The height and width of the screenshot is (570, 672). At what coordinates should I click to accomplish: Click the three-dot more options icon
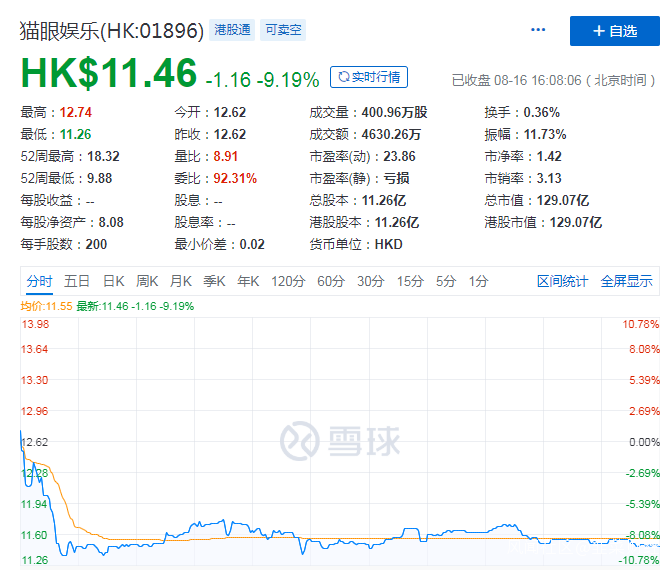point(538,30)
